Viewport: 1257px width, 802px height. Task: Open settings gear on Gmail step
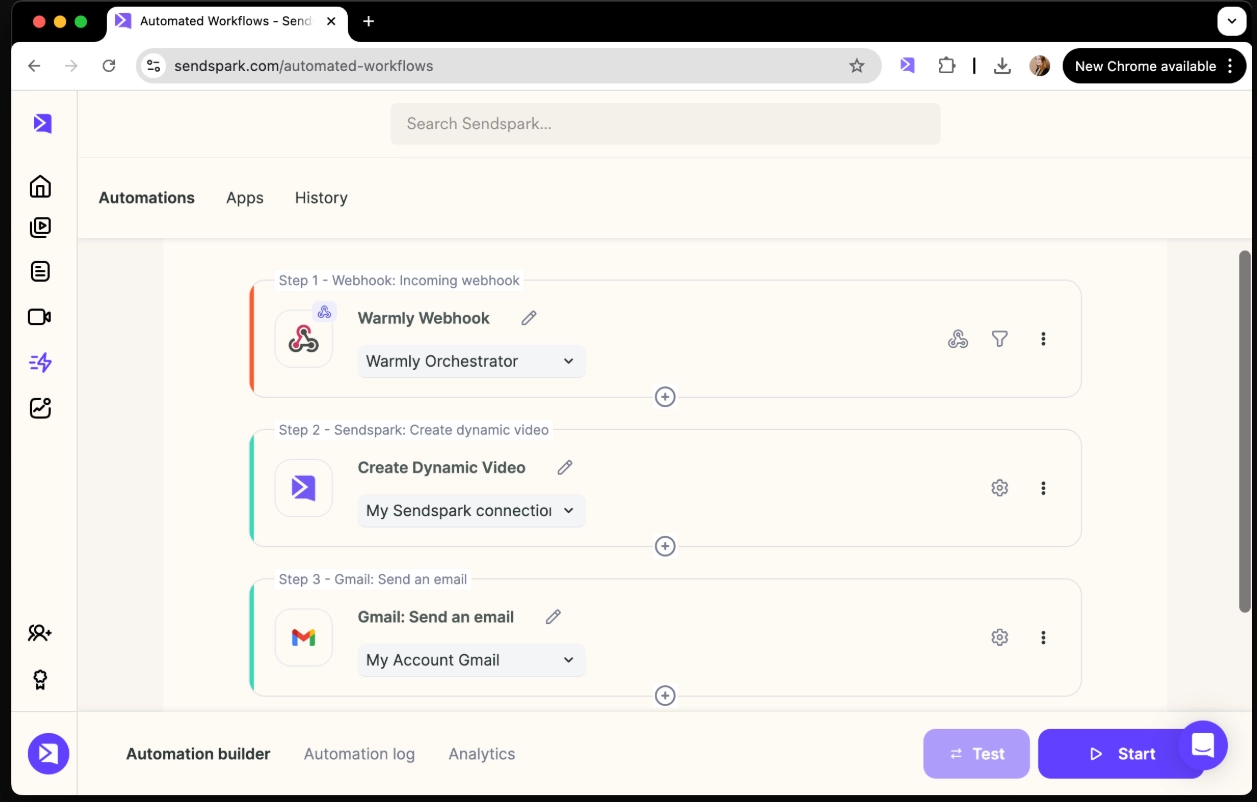point(999,637)
